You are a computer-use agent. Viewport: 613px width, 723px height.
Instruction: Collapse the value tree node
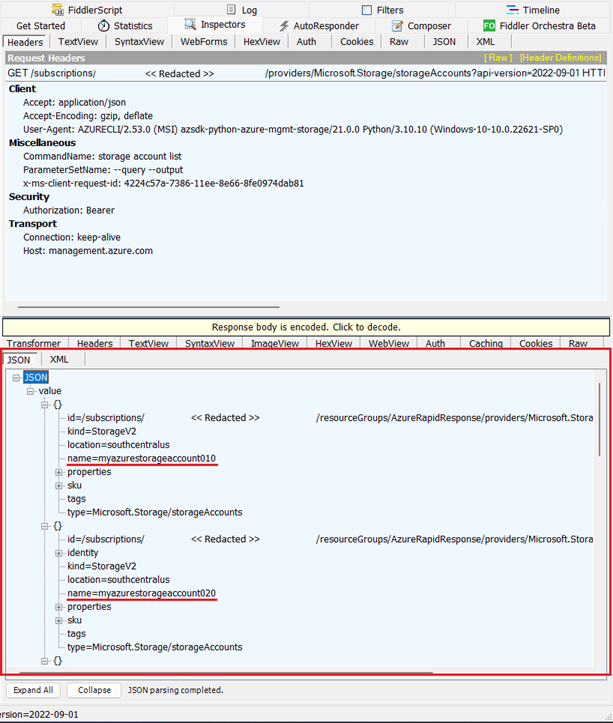(x=30, y=391)
